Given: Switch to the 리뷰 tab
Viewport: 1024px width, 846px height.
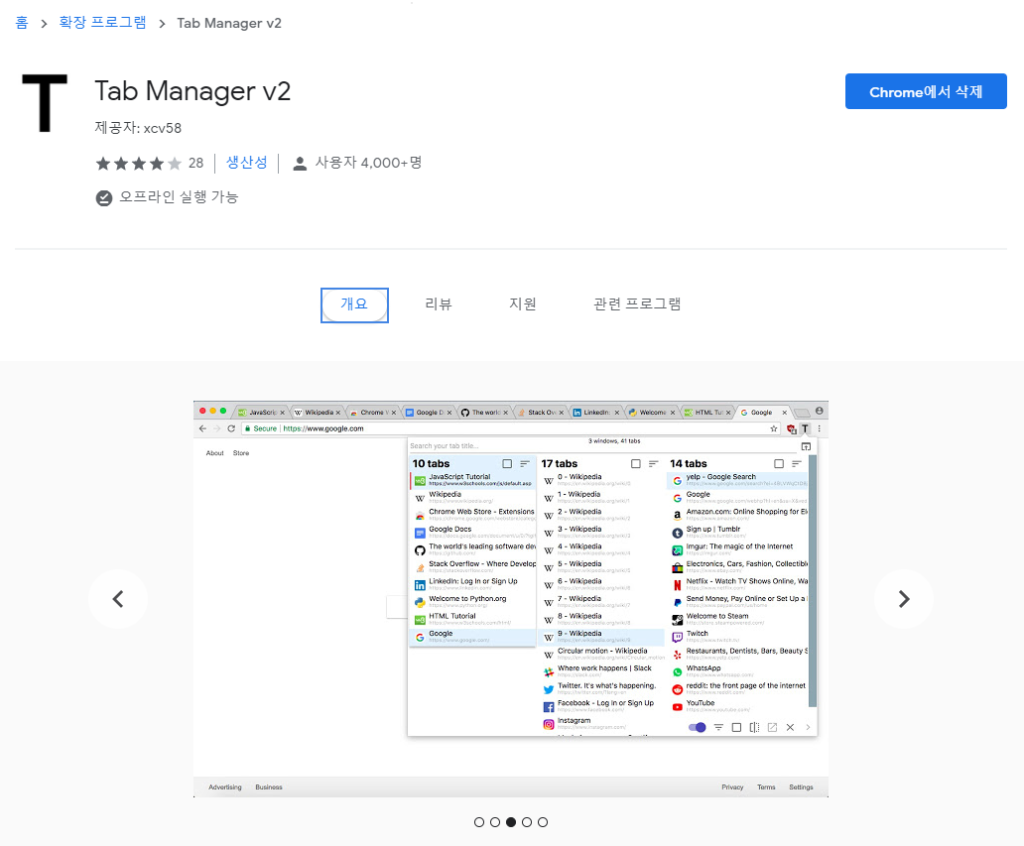Looking at the screenshot, I should click(438, 304).
